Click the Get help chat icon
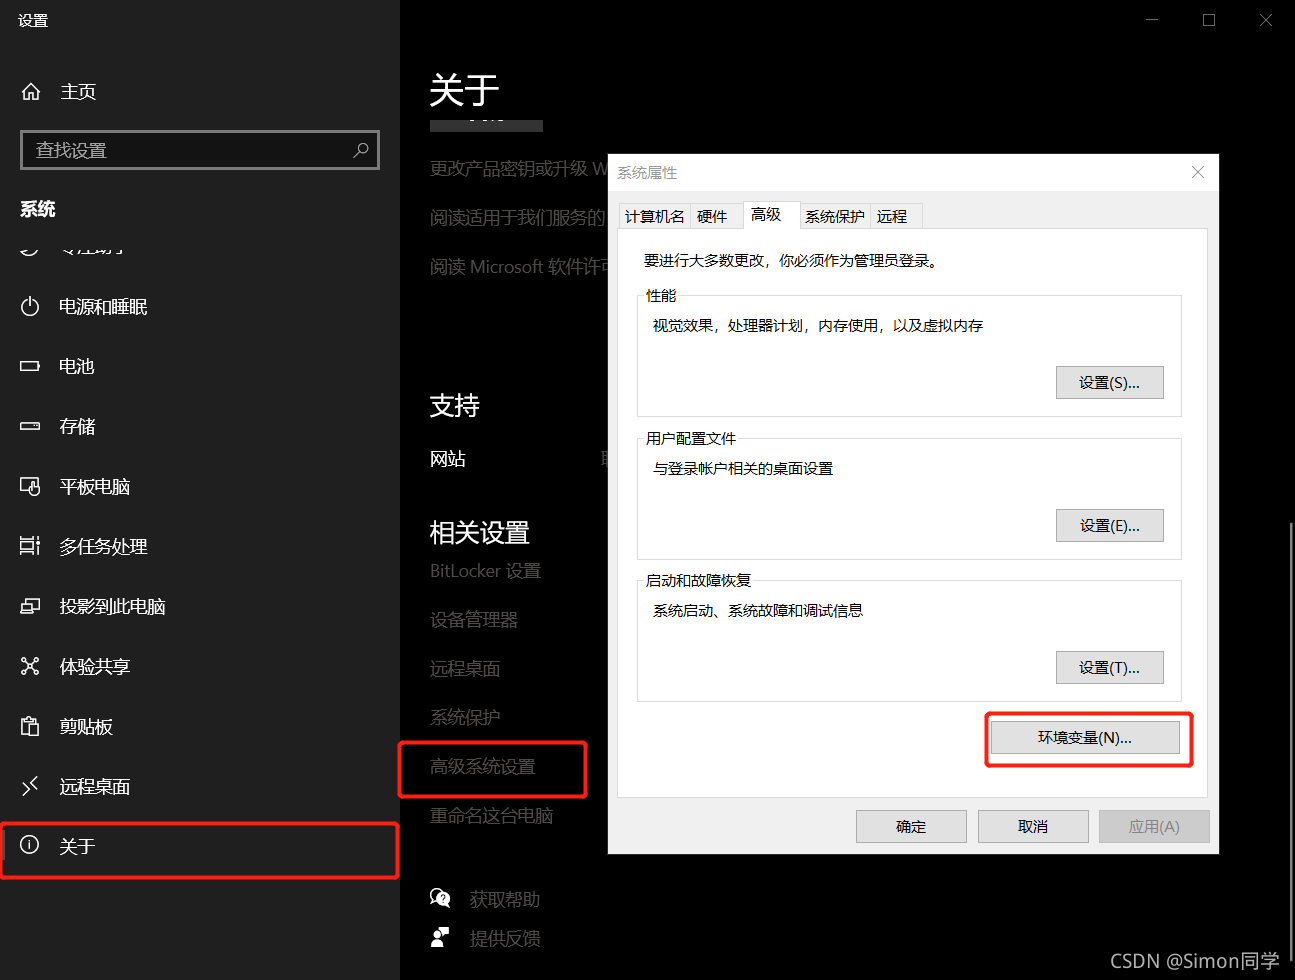This screenshot has height=980, width=1295. click(x=440, y=898)
